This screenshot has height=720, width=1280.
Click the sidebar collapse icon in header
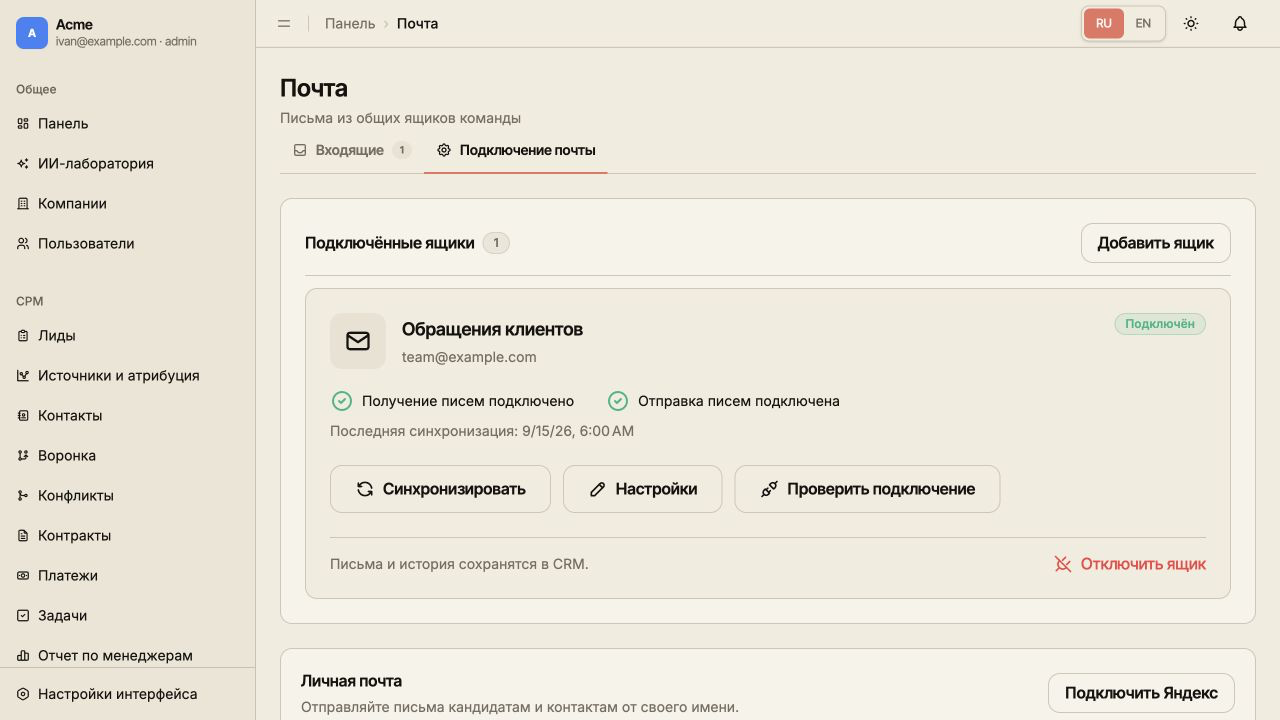284,23
